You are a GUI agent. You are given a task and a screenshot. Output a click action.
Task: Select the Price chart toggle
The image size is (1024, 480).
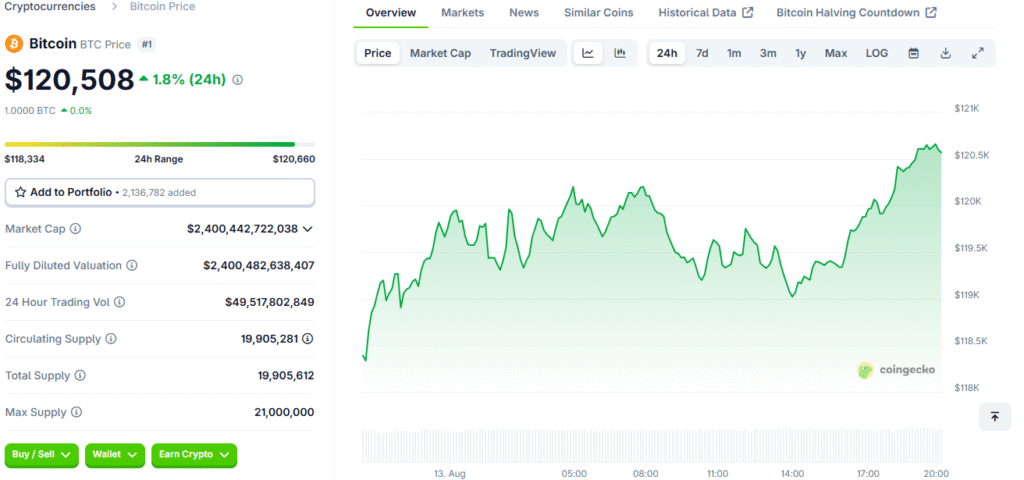click(377, 53)
